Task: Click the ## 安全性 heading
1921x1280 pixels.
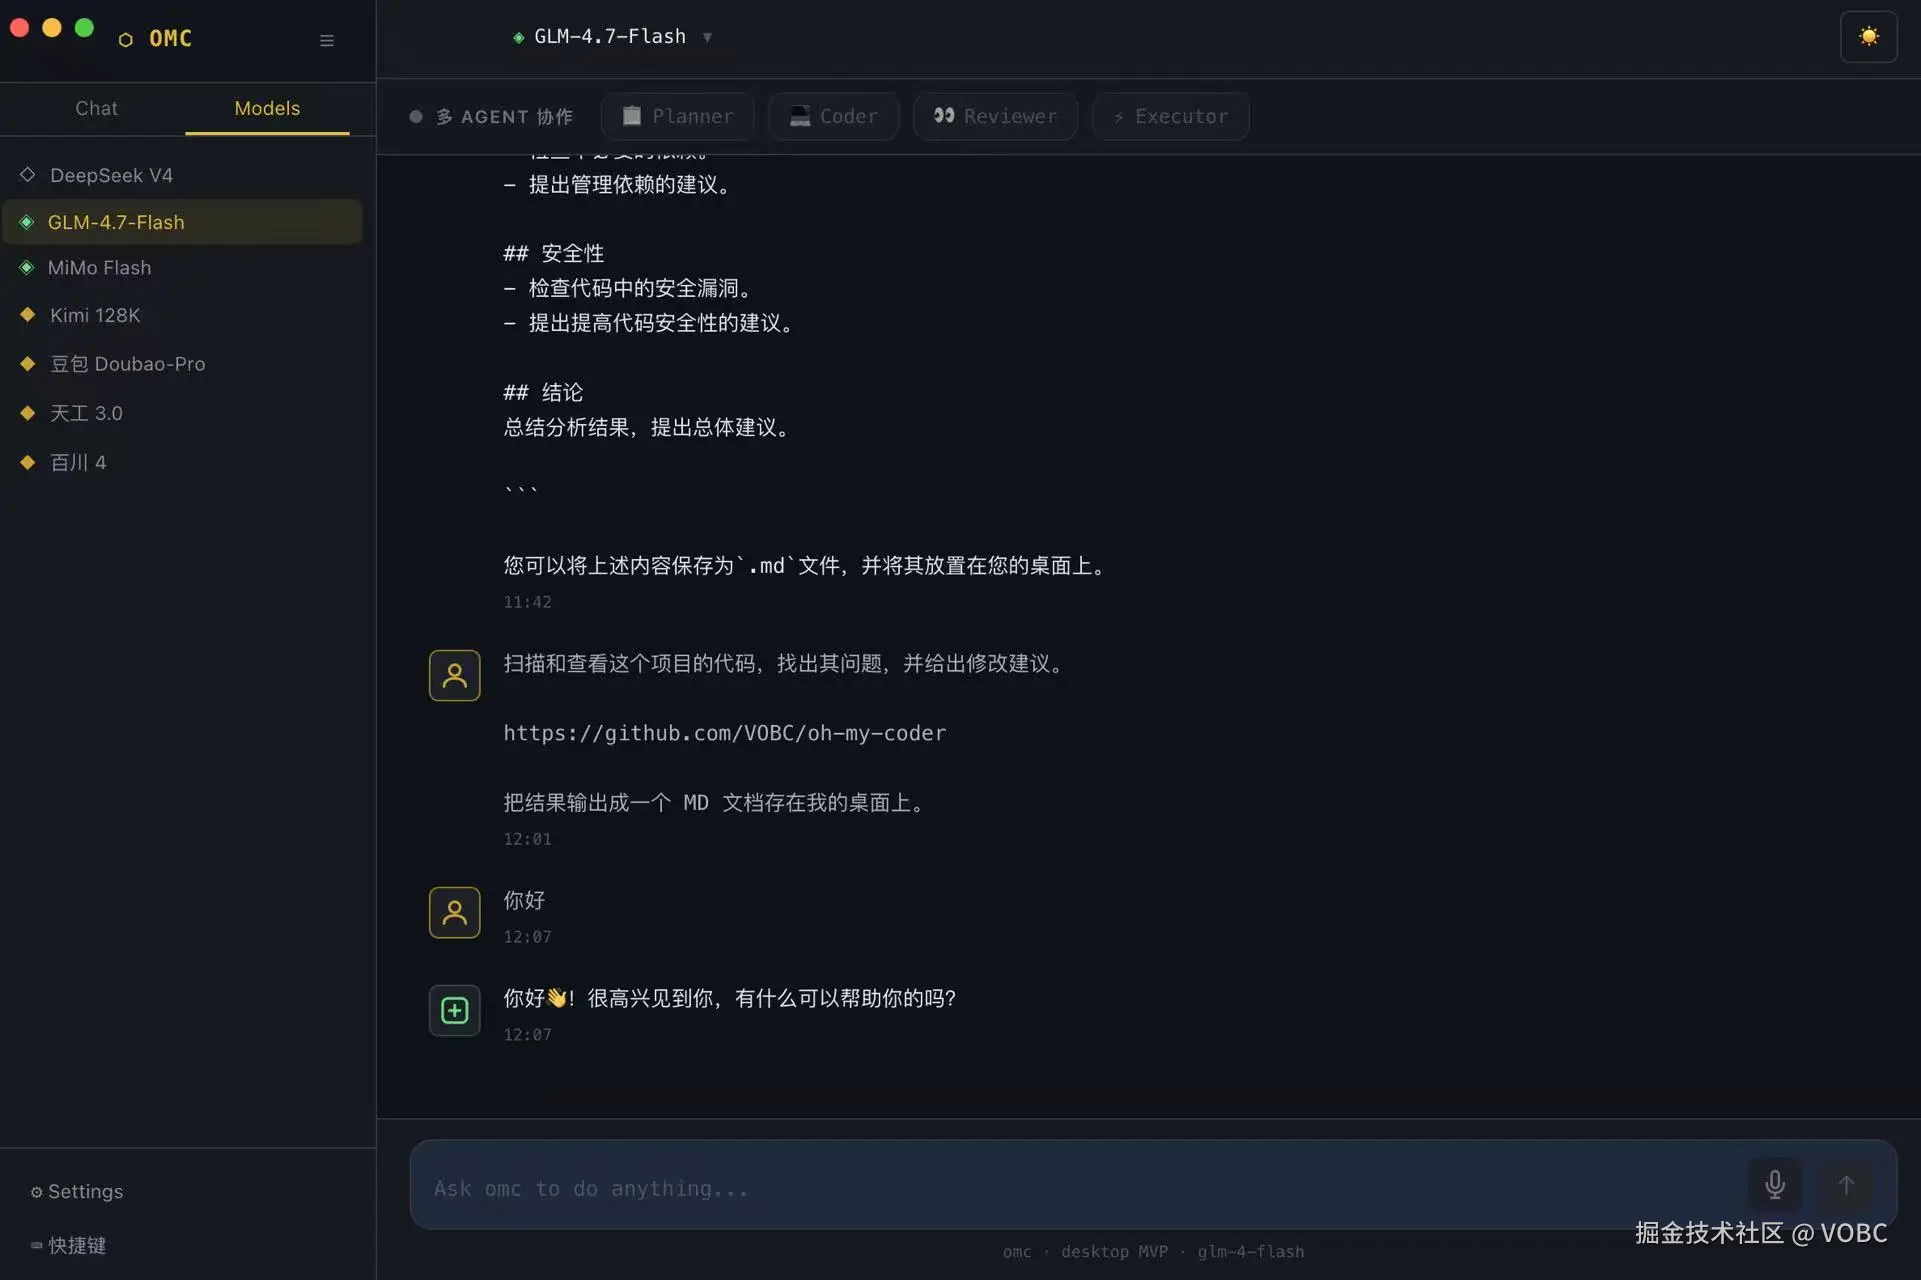Action: (x=553, y=254)
